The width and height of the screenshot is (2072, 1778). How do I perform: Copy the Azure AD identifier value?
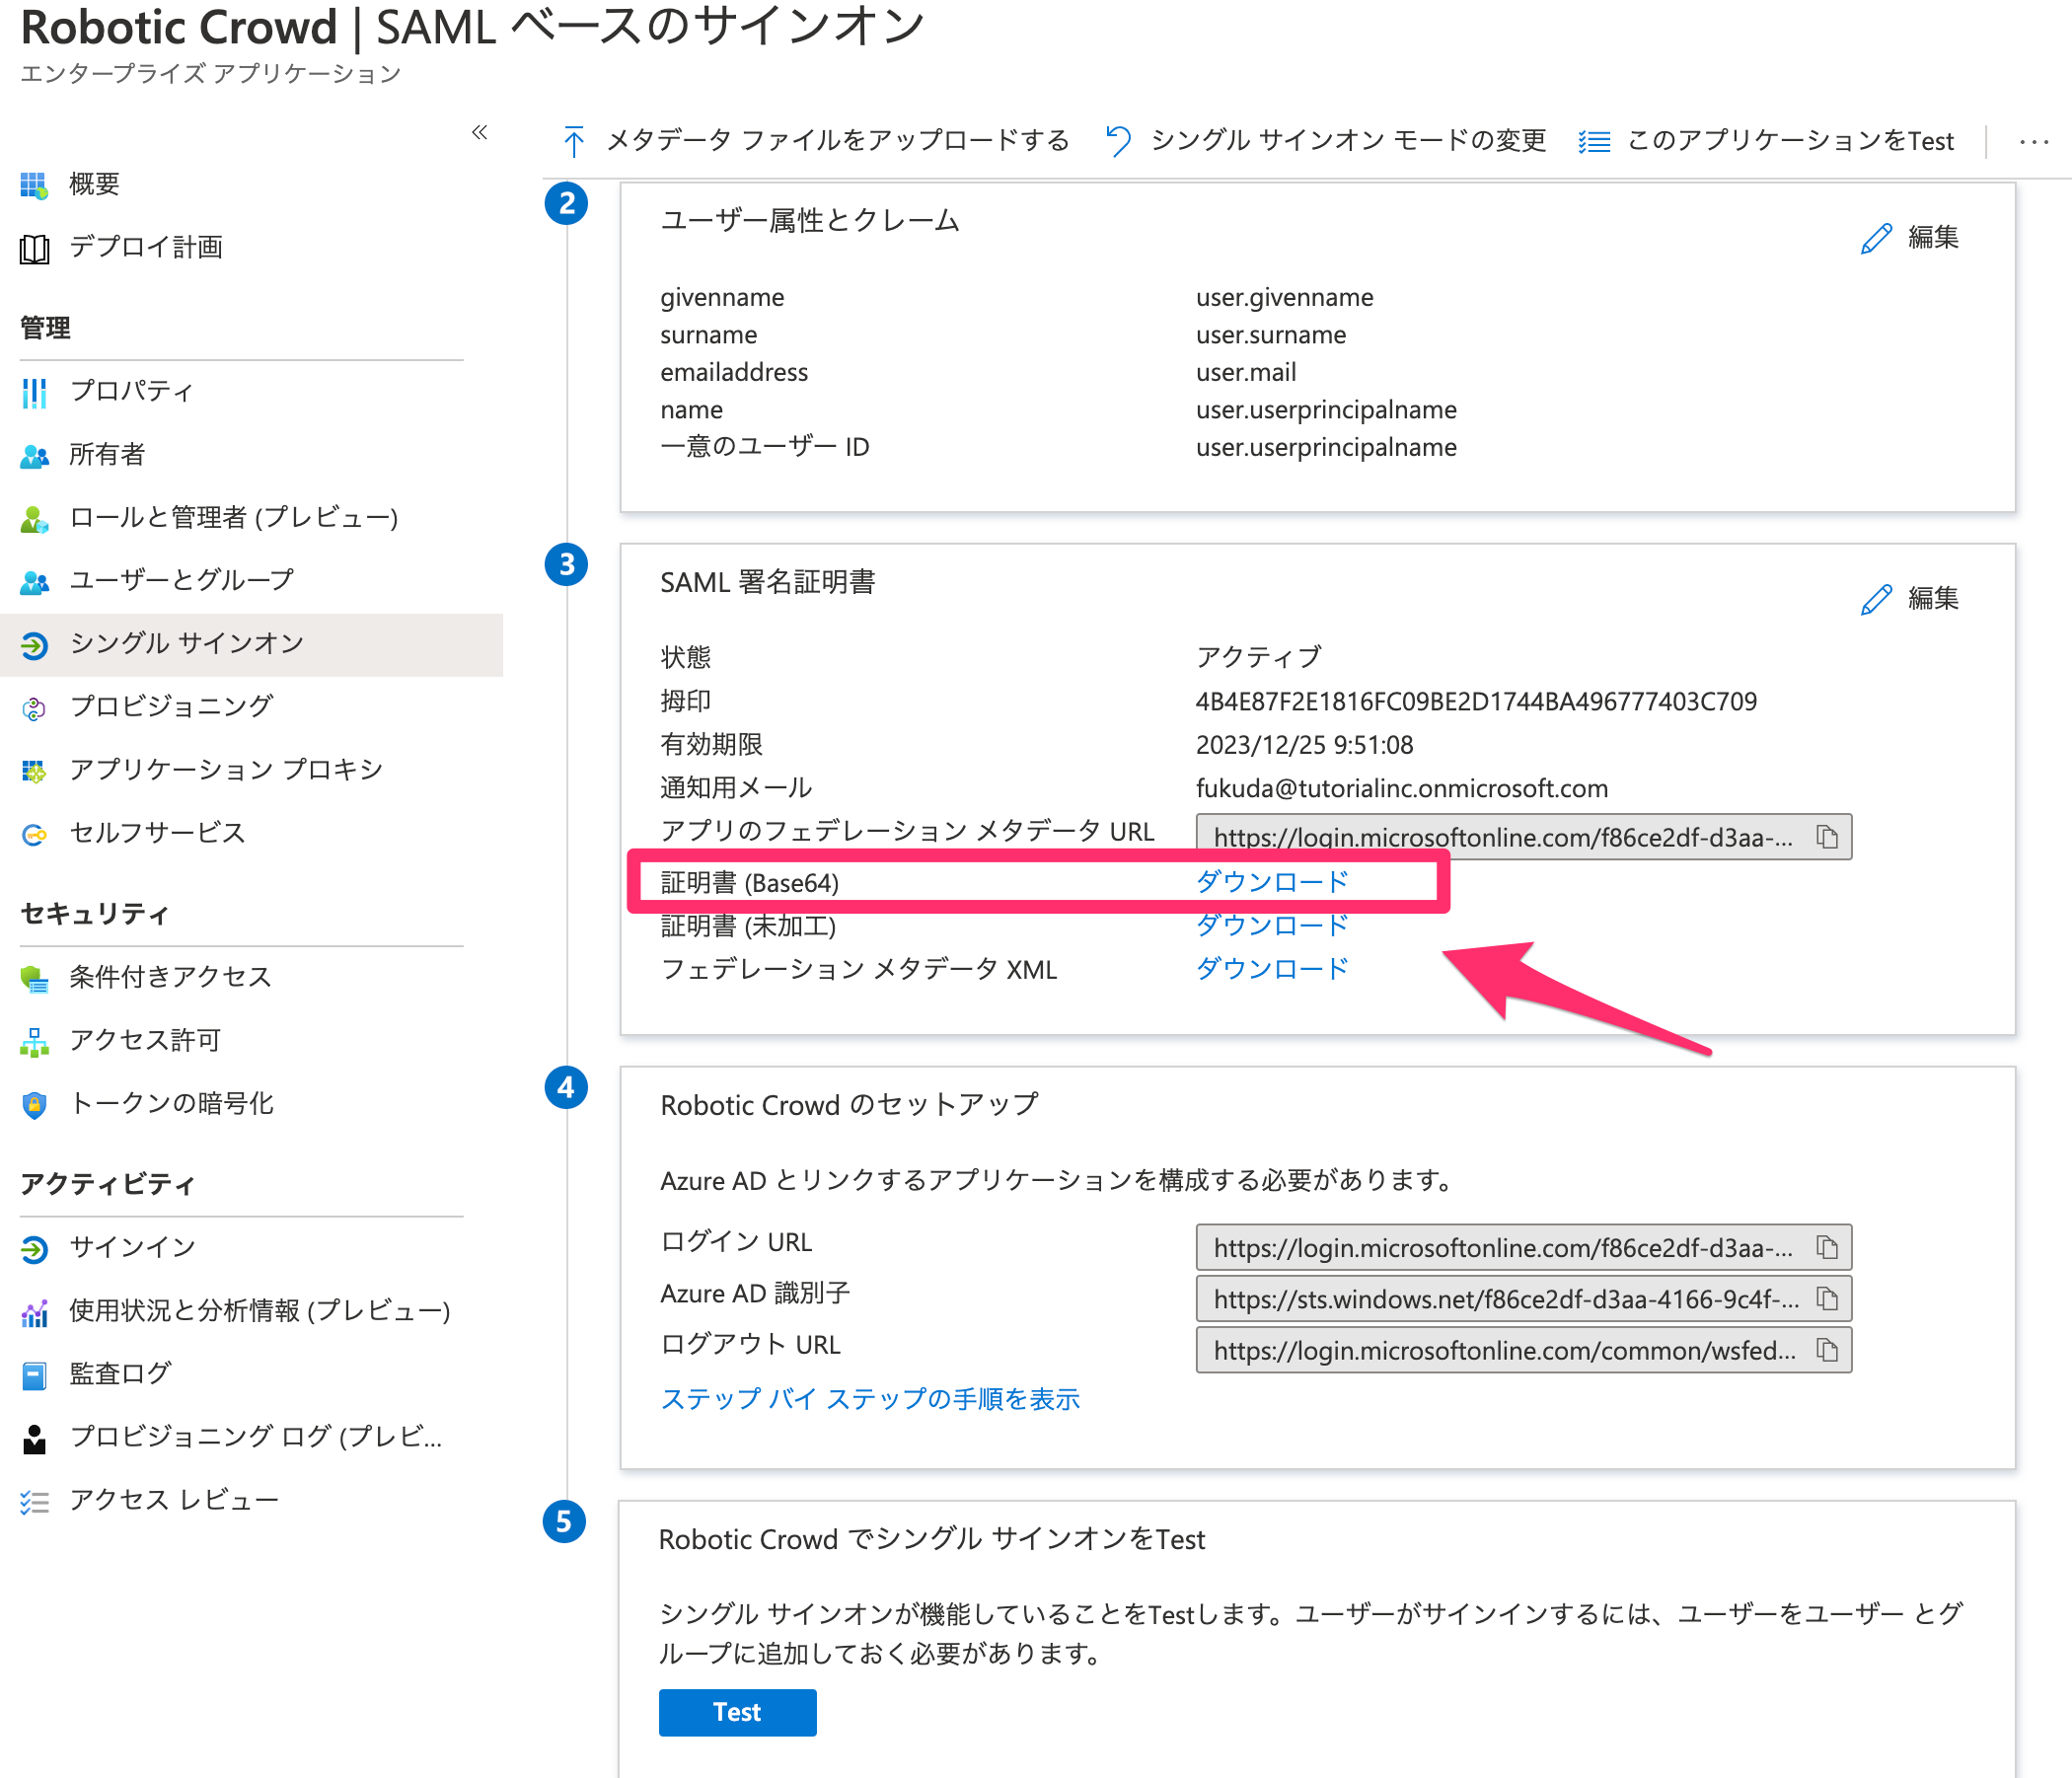click(x=1827, y=1298)
